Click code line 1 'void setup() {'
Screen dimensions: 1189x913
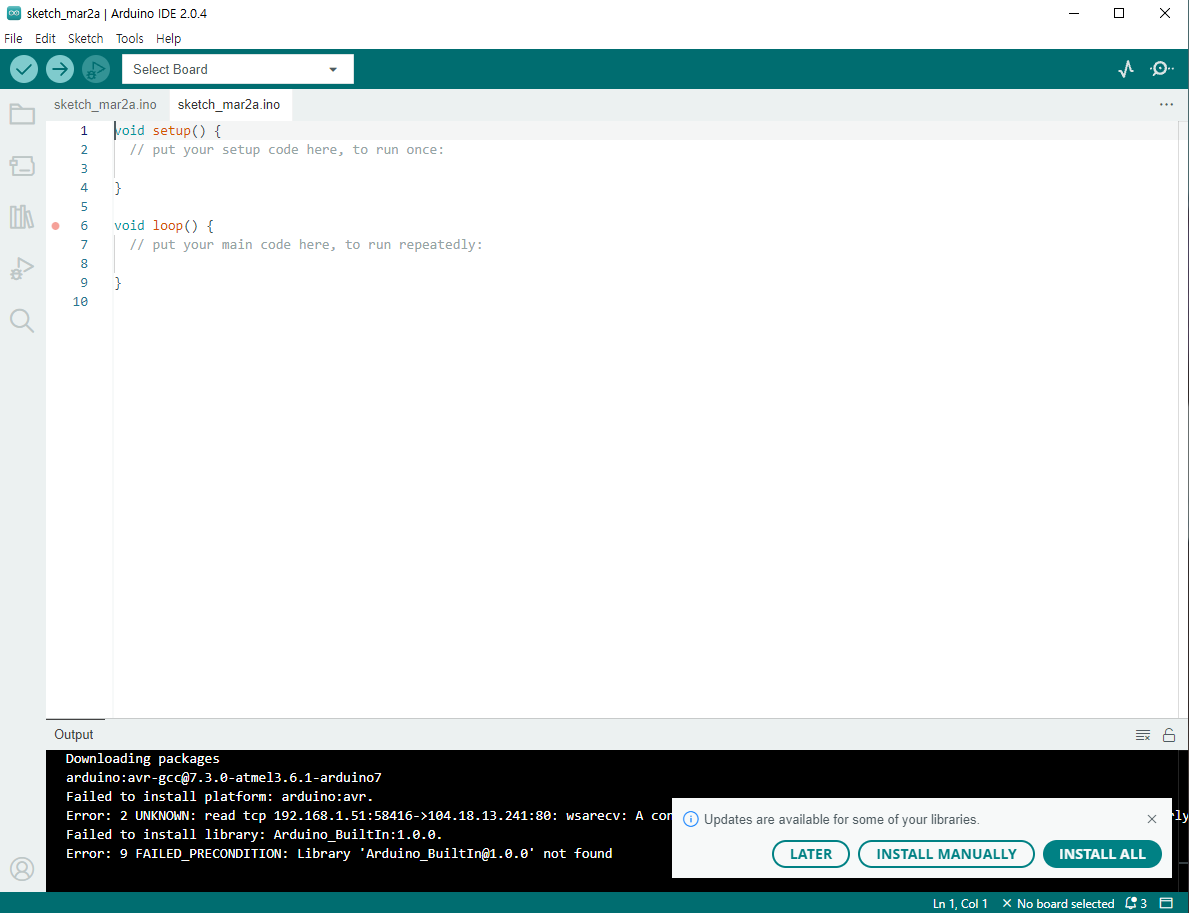168,130
